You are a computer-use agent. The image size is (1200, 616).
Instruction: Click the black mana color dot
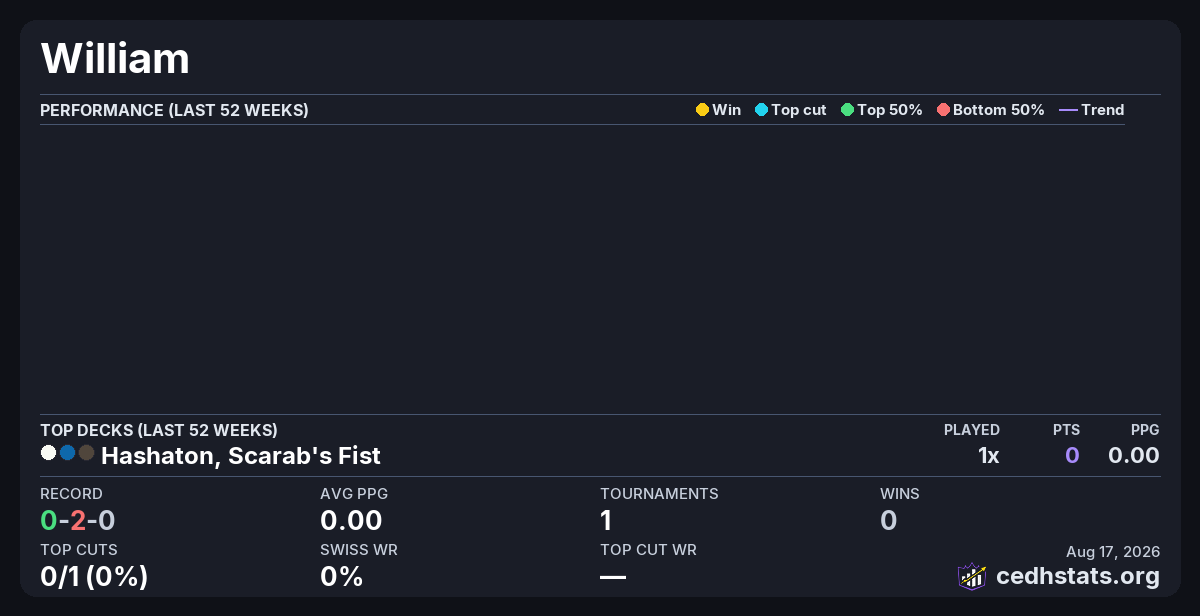[x=86, y=453]
